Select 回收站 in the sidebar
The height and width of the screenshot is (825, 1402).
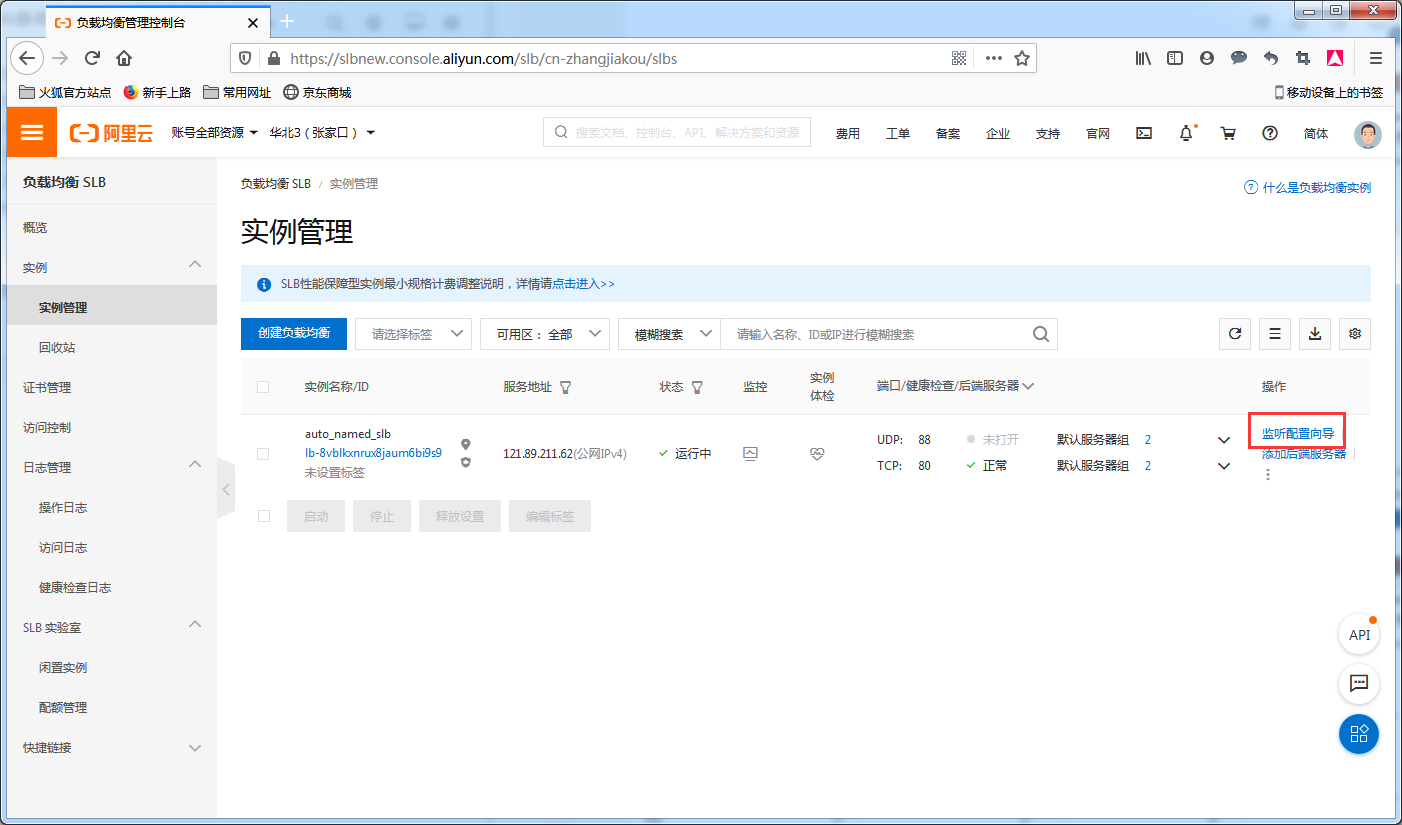tap(57, 347)
